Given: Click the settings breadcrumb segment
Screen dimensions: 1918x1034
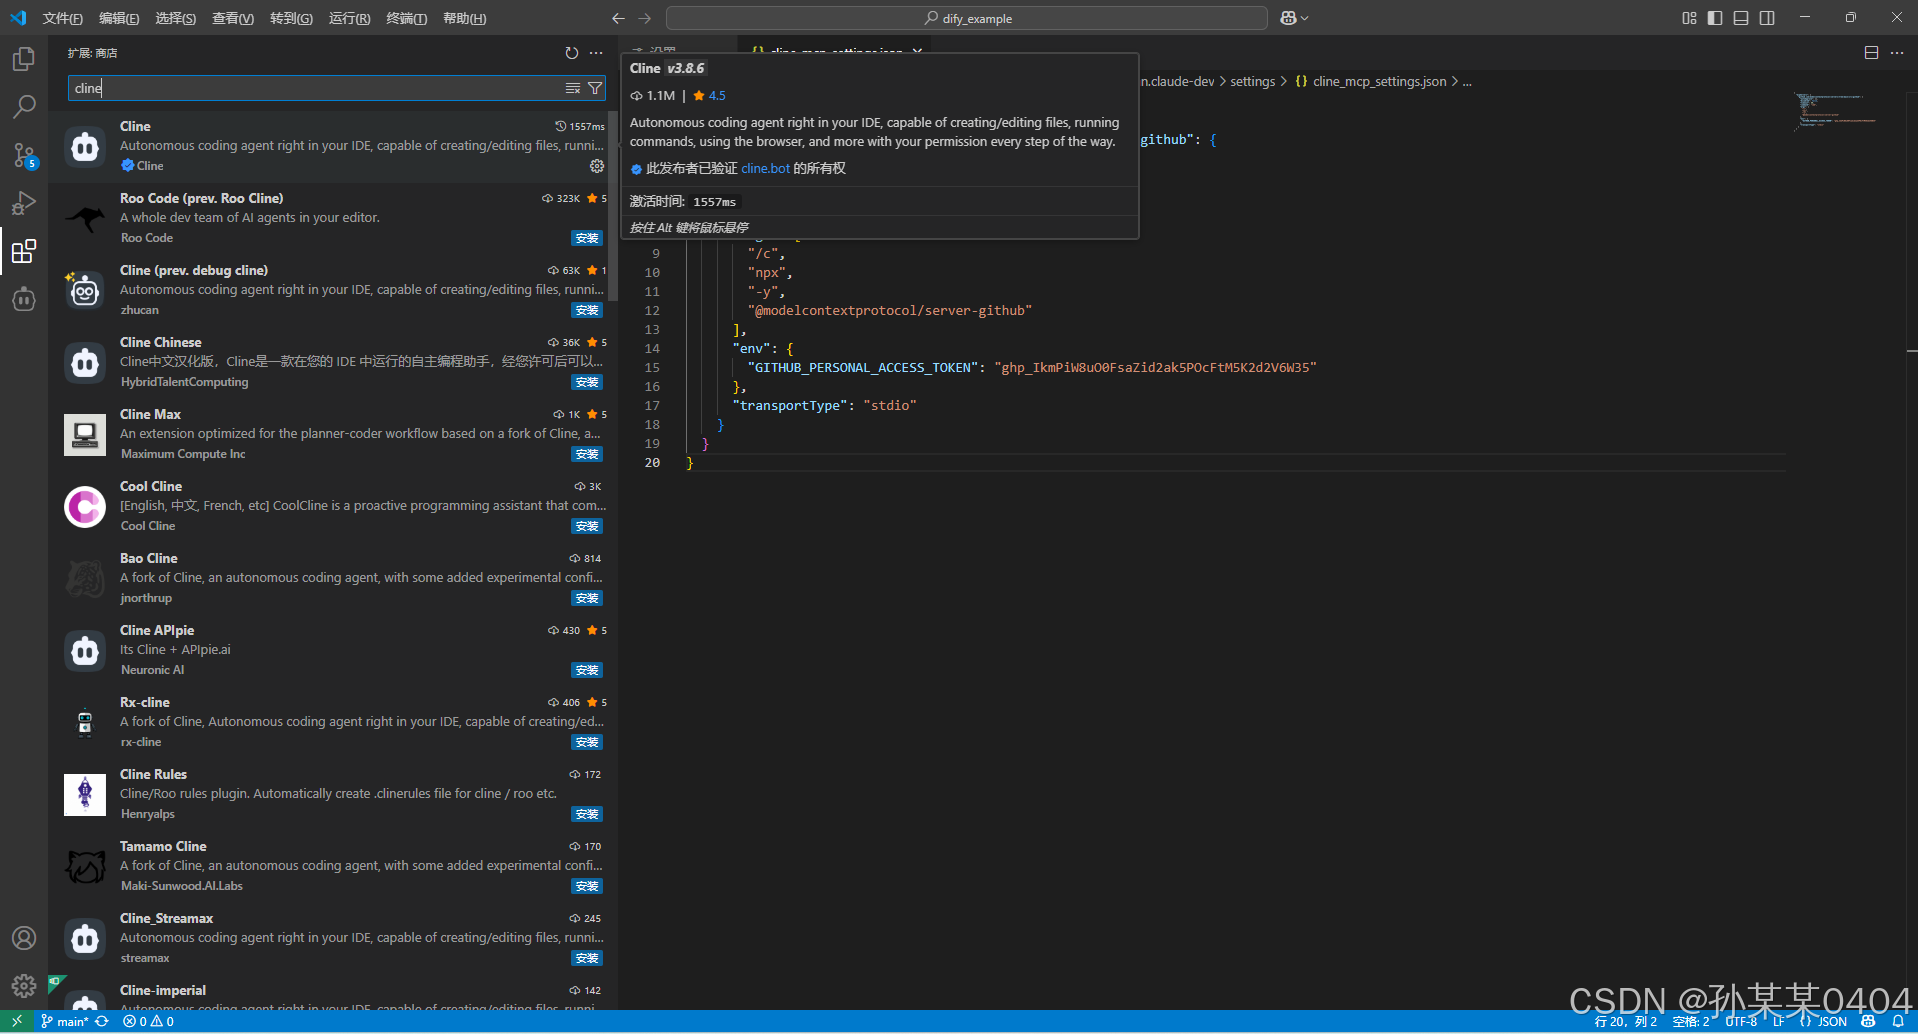Looking at the screenshot, I should [1252, 81].
